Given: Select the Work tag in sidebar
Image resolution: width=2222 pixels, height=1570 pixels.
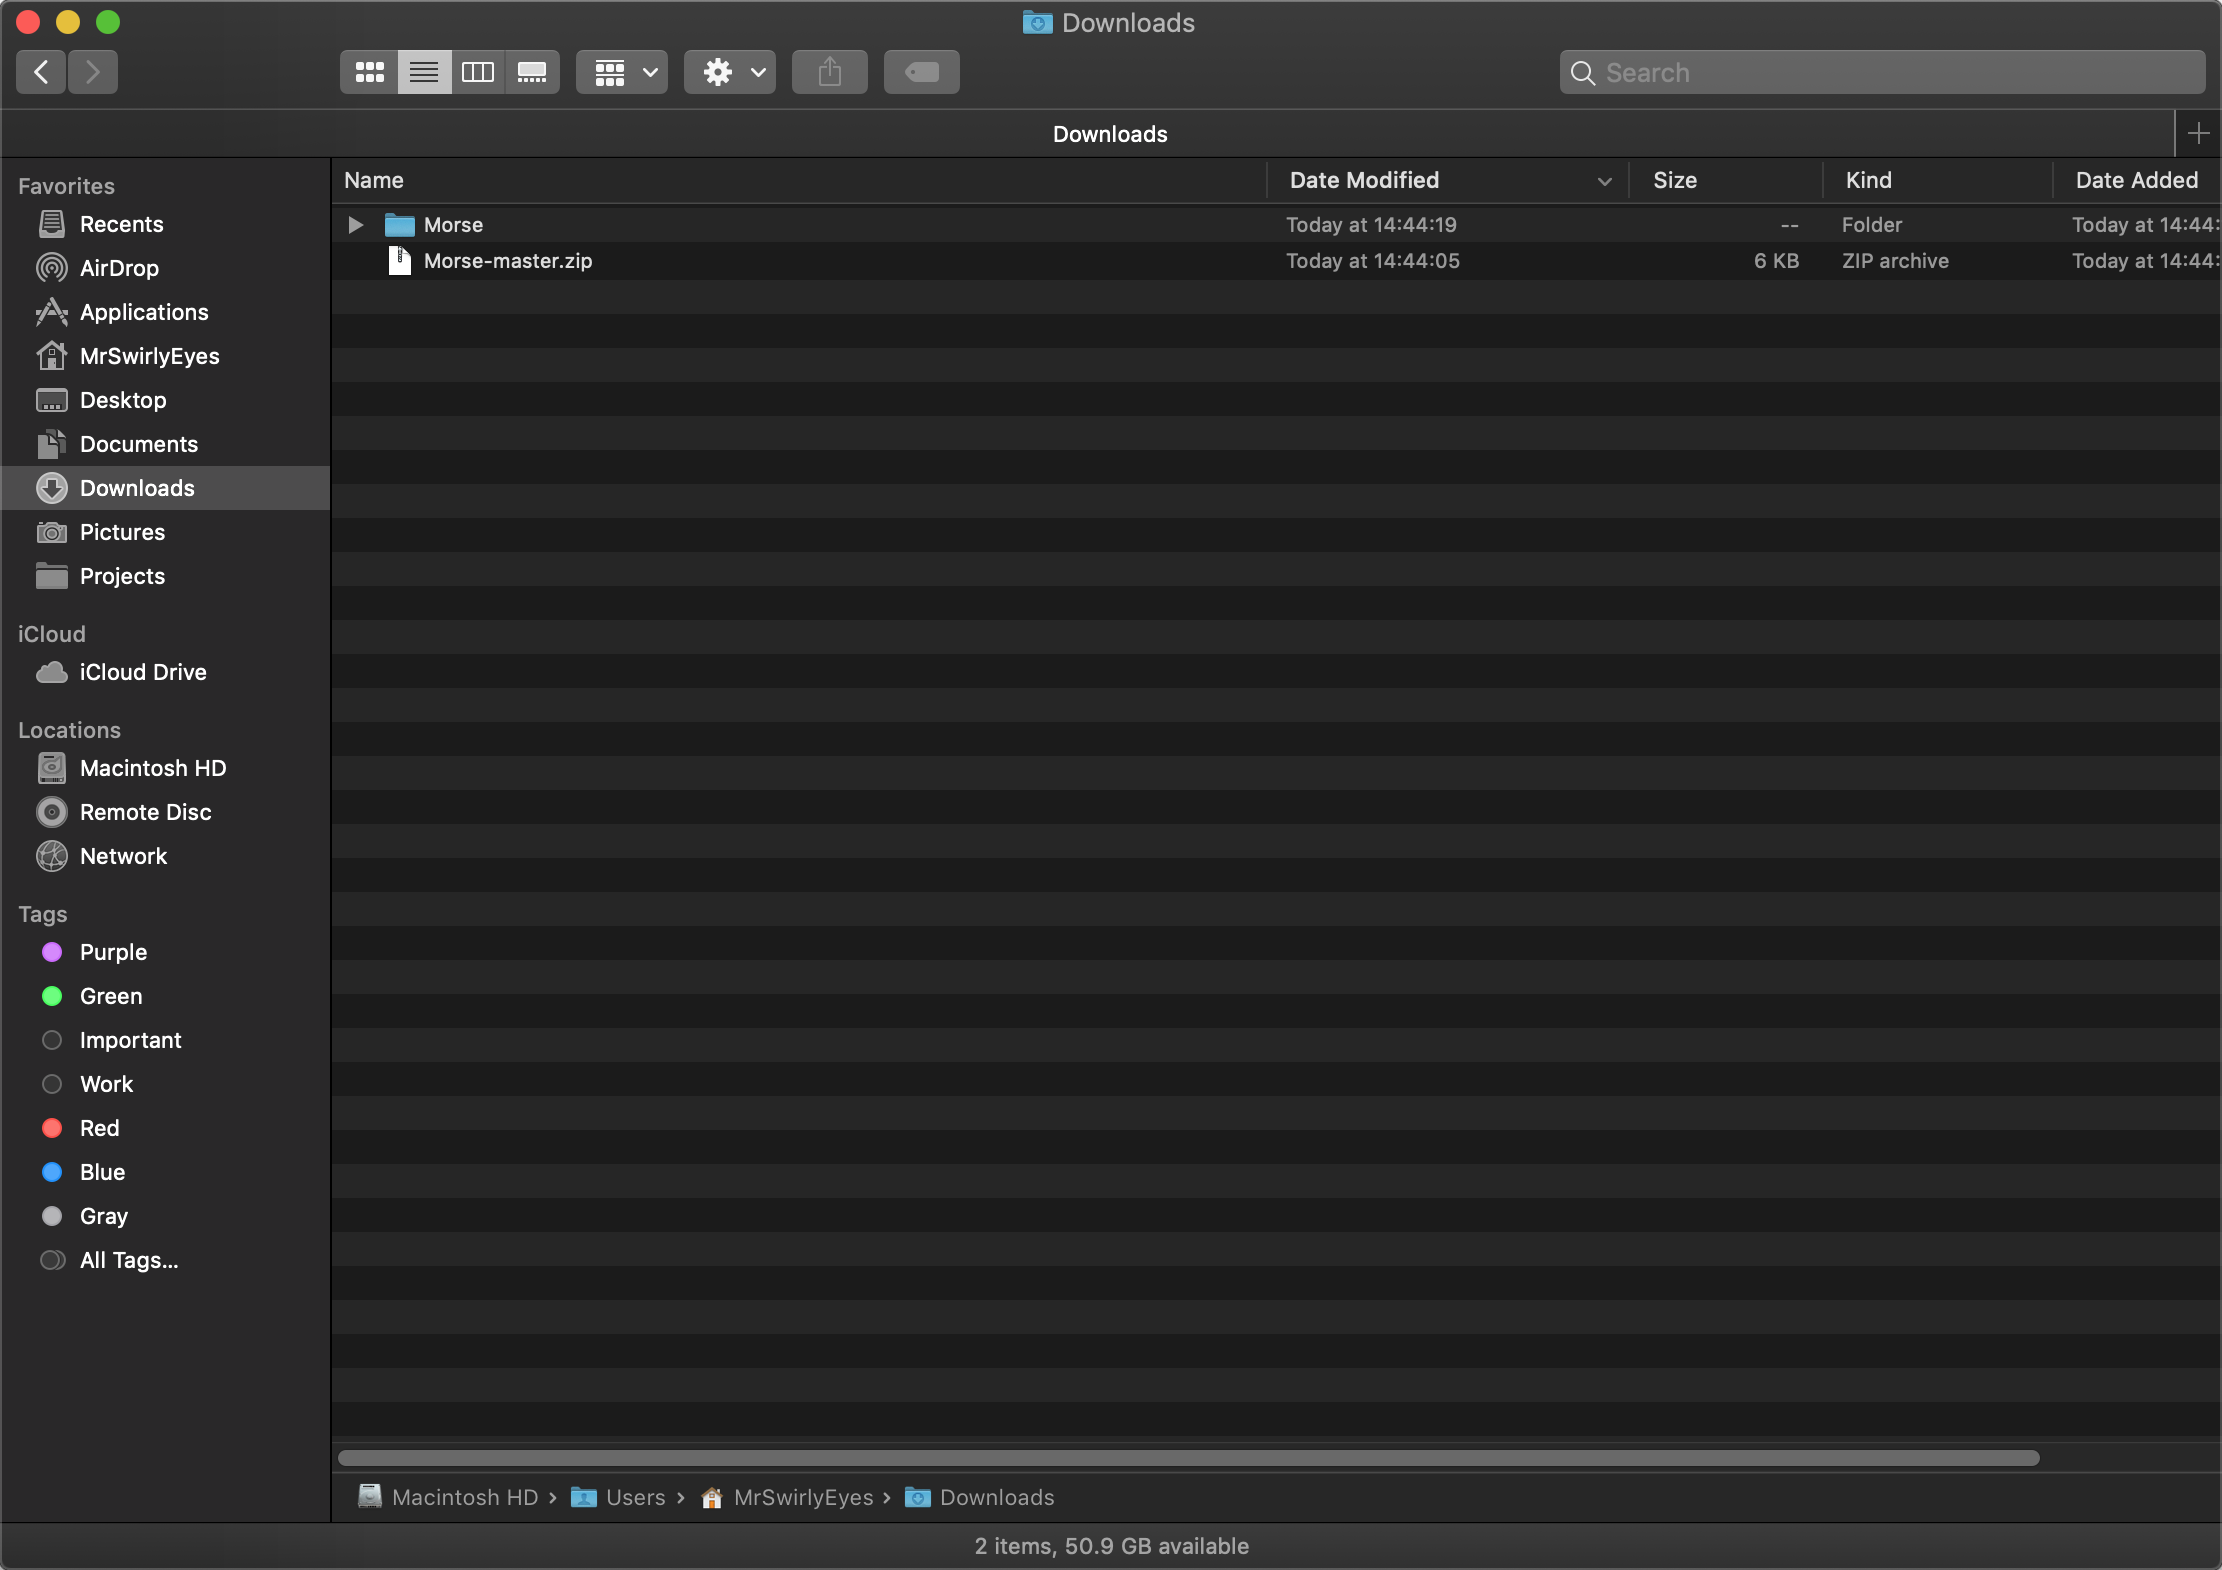Looking at the screenshot, I should pos(106,1084).
